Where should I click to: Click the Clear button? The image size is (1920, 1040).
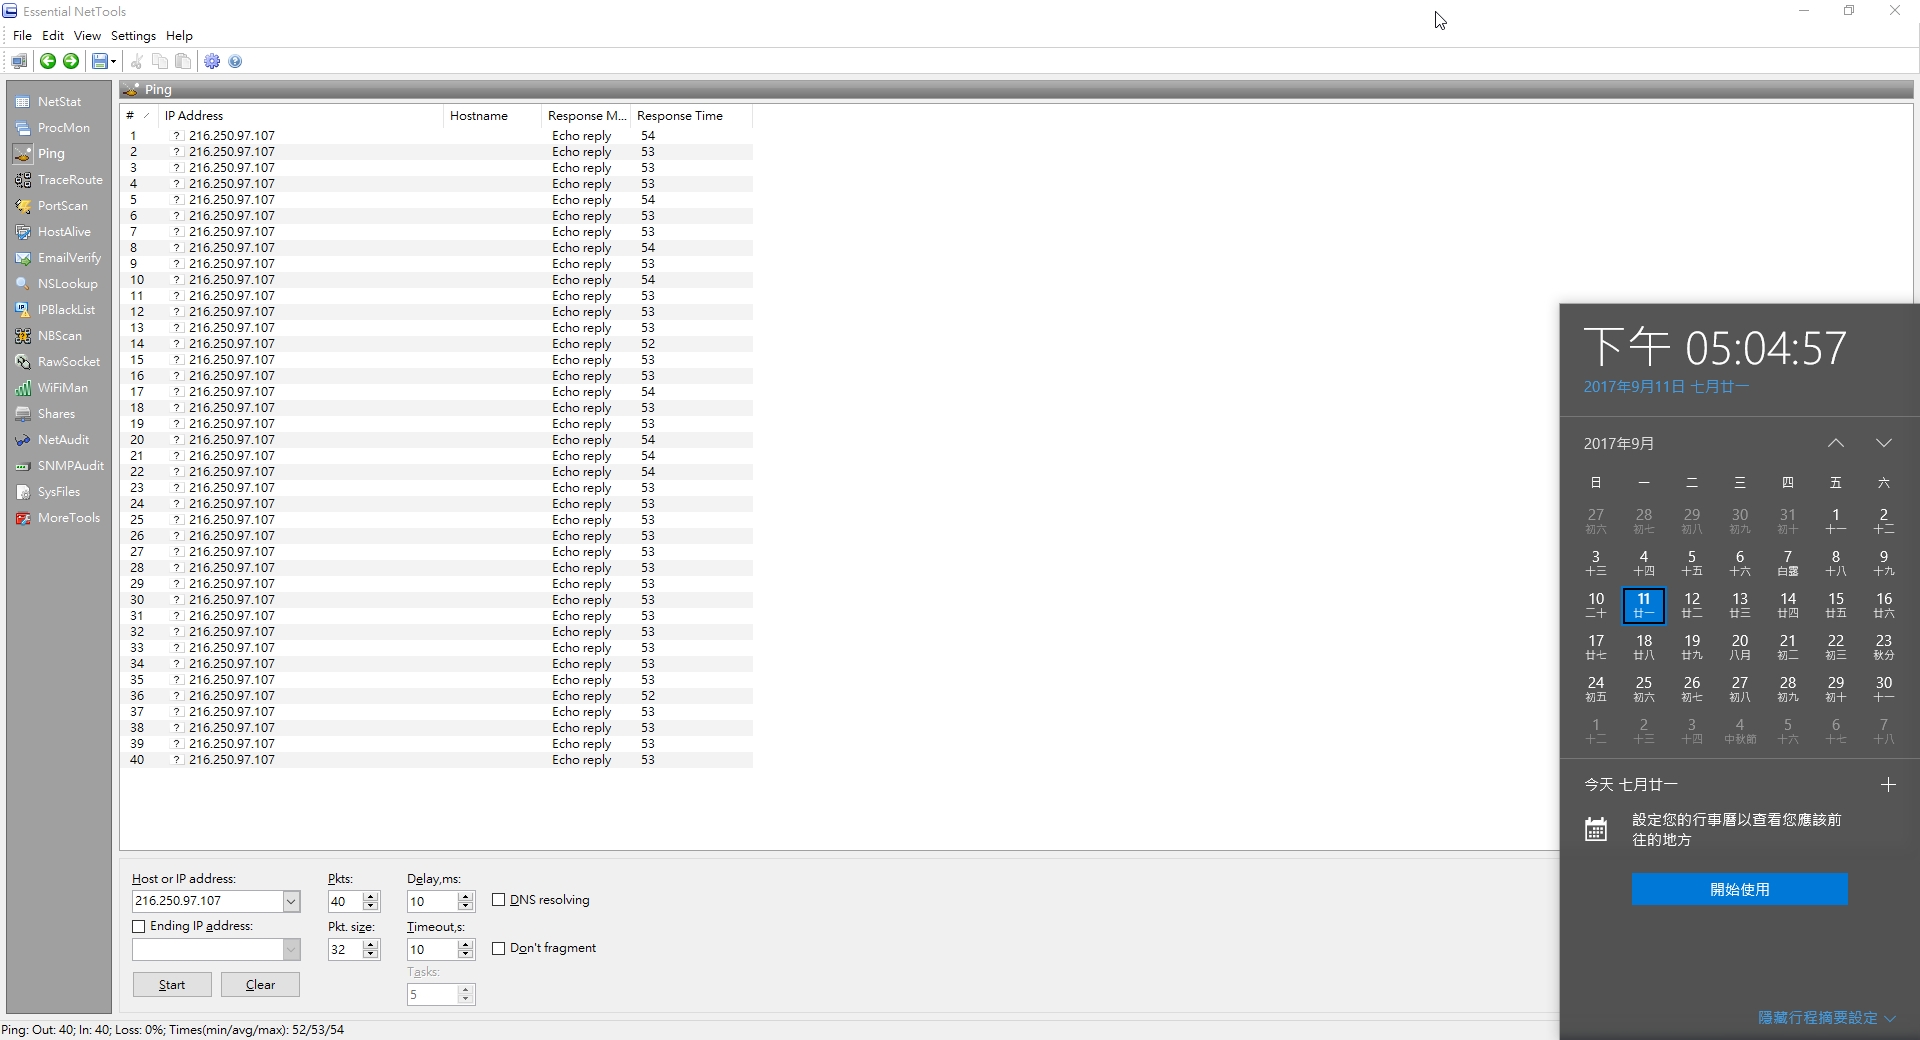click(260, 985)
